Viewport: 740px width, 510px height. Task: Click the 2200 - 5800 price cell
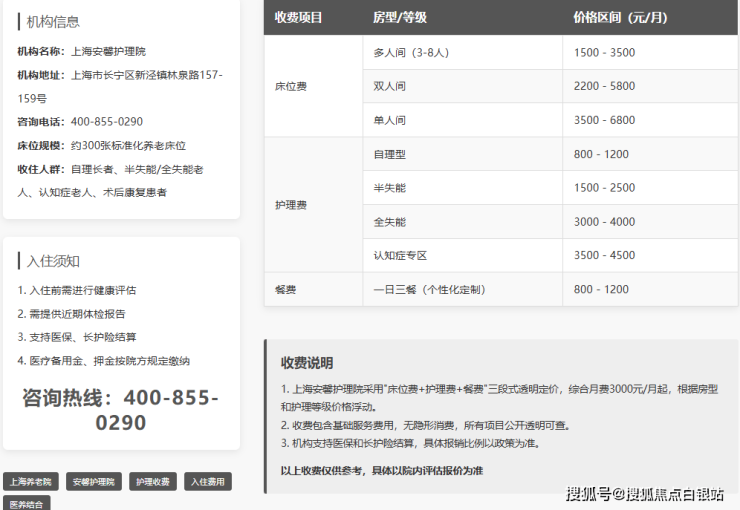click(650, 86)
